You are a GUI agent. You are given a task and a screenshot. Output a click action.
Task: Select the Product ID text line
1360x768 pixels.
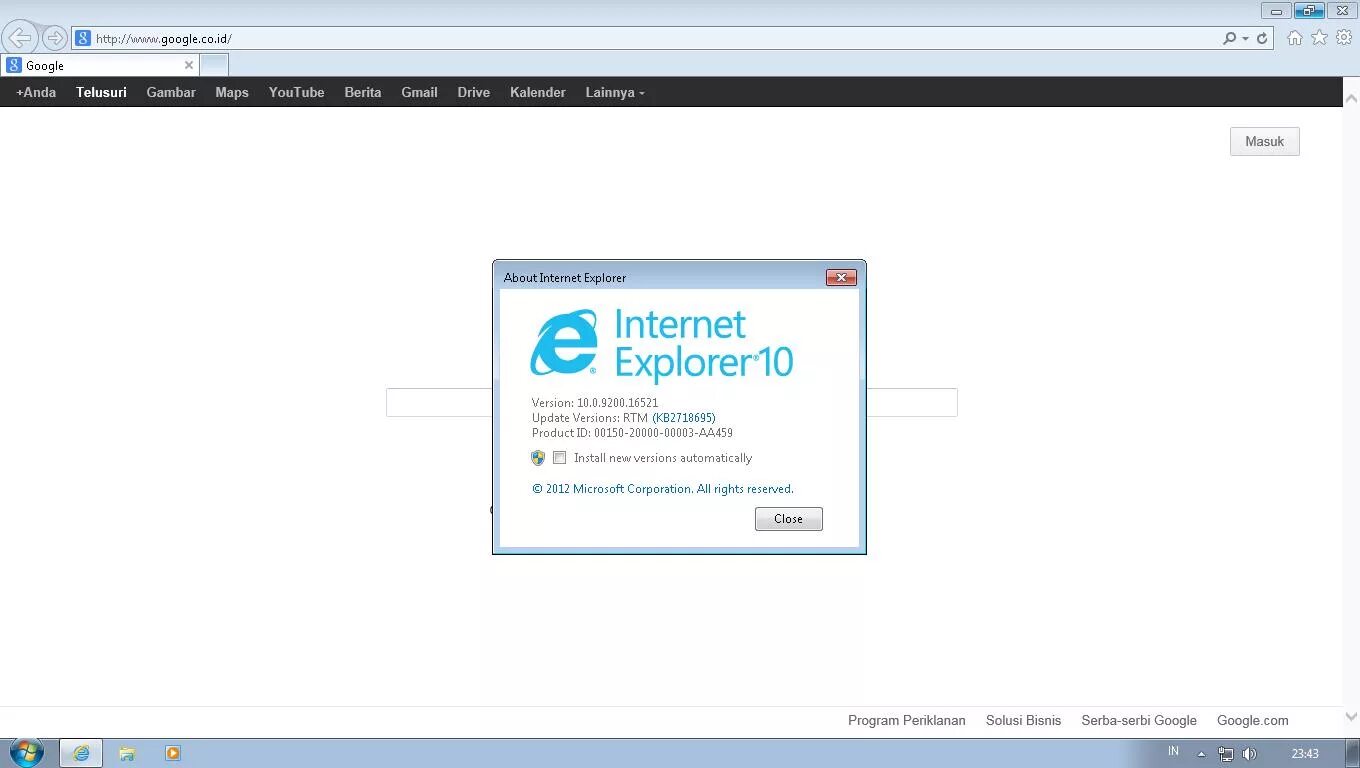[632, 433]
